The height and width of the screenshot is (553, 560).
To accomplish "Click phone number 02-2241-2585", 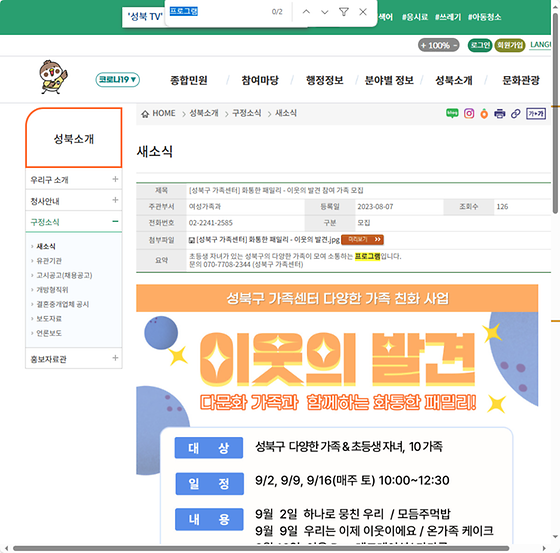I will pyautogui.click(x=210, y=223).
